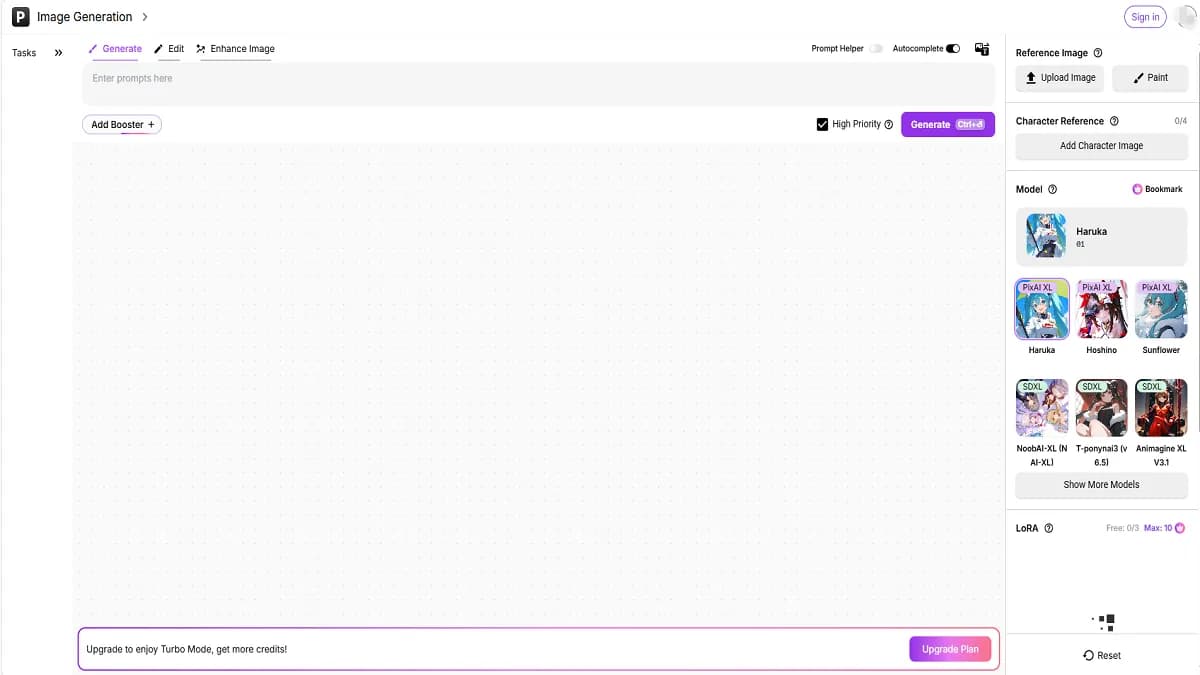Switch to the Enhance Image tab
Viewport: 1200px width, 675px height.
(235, 49)
